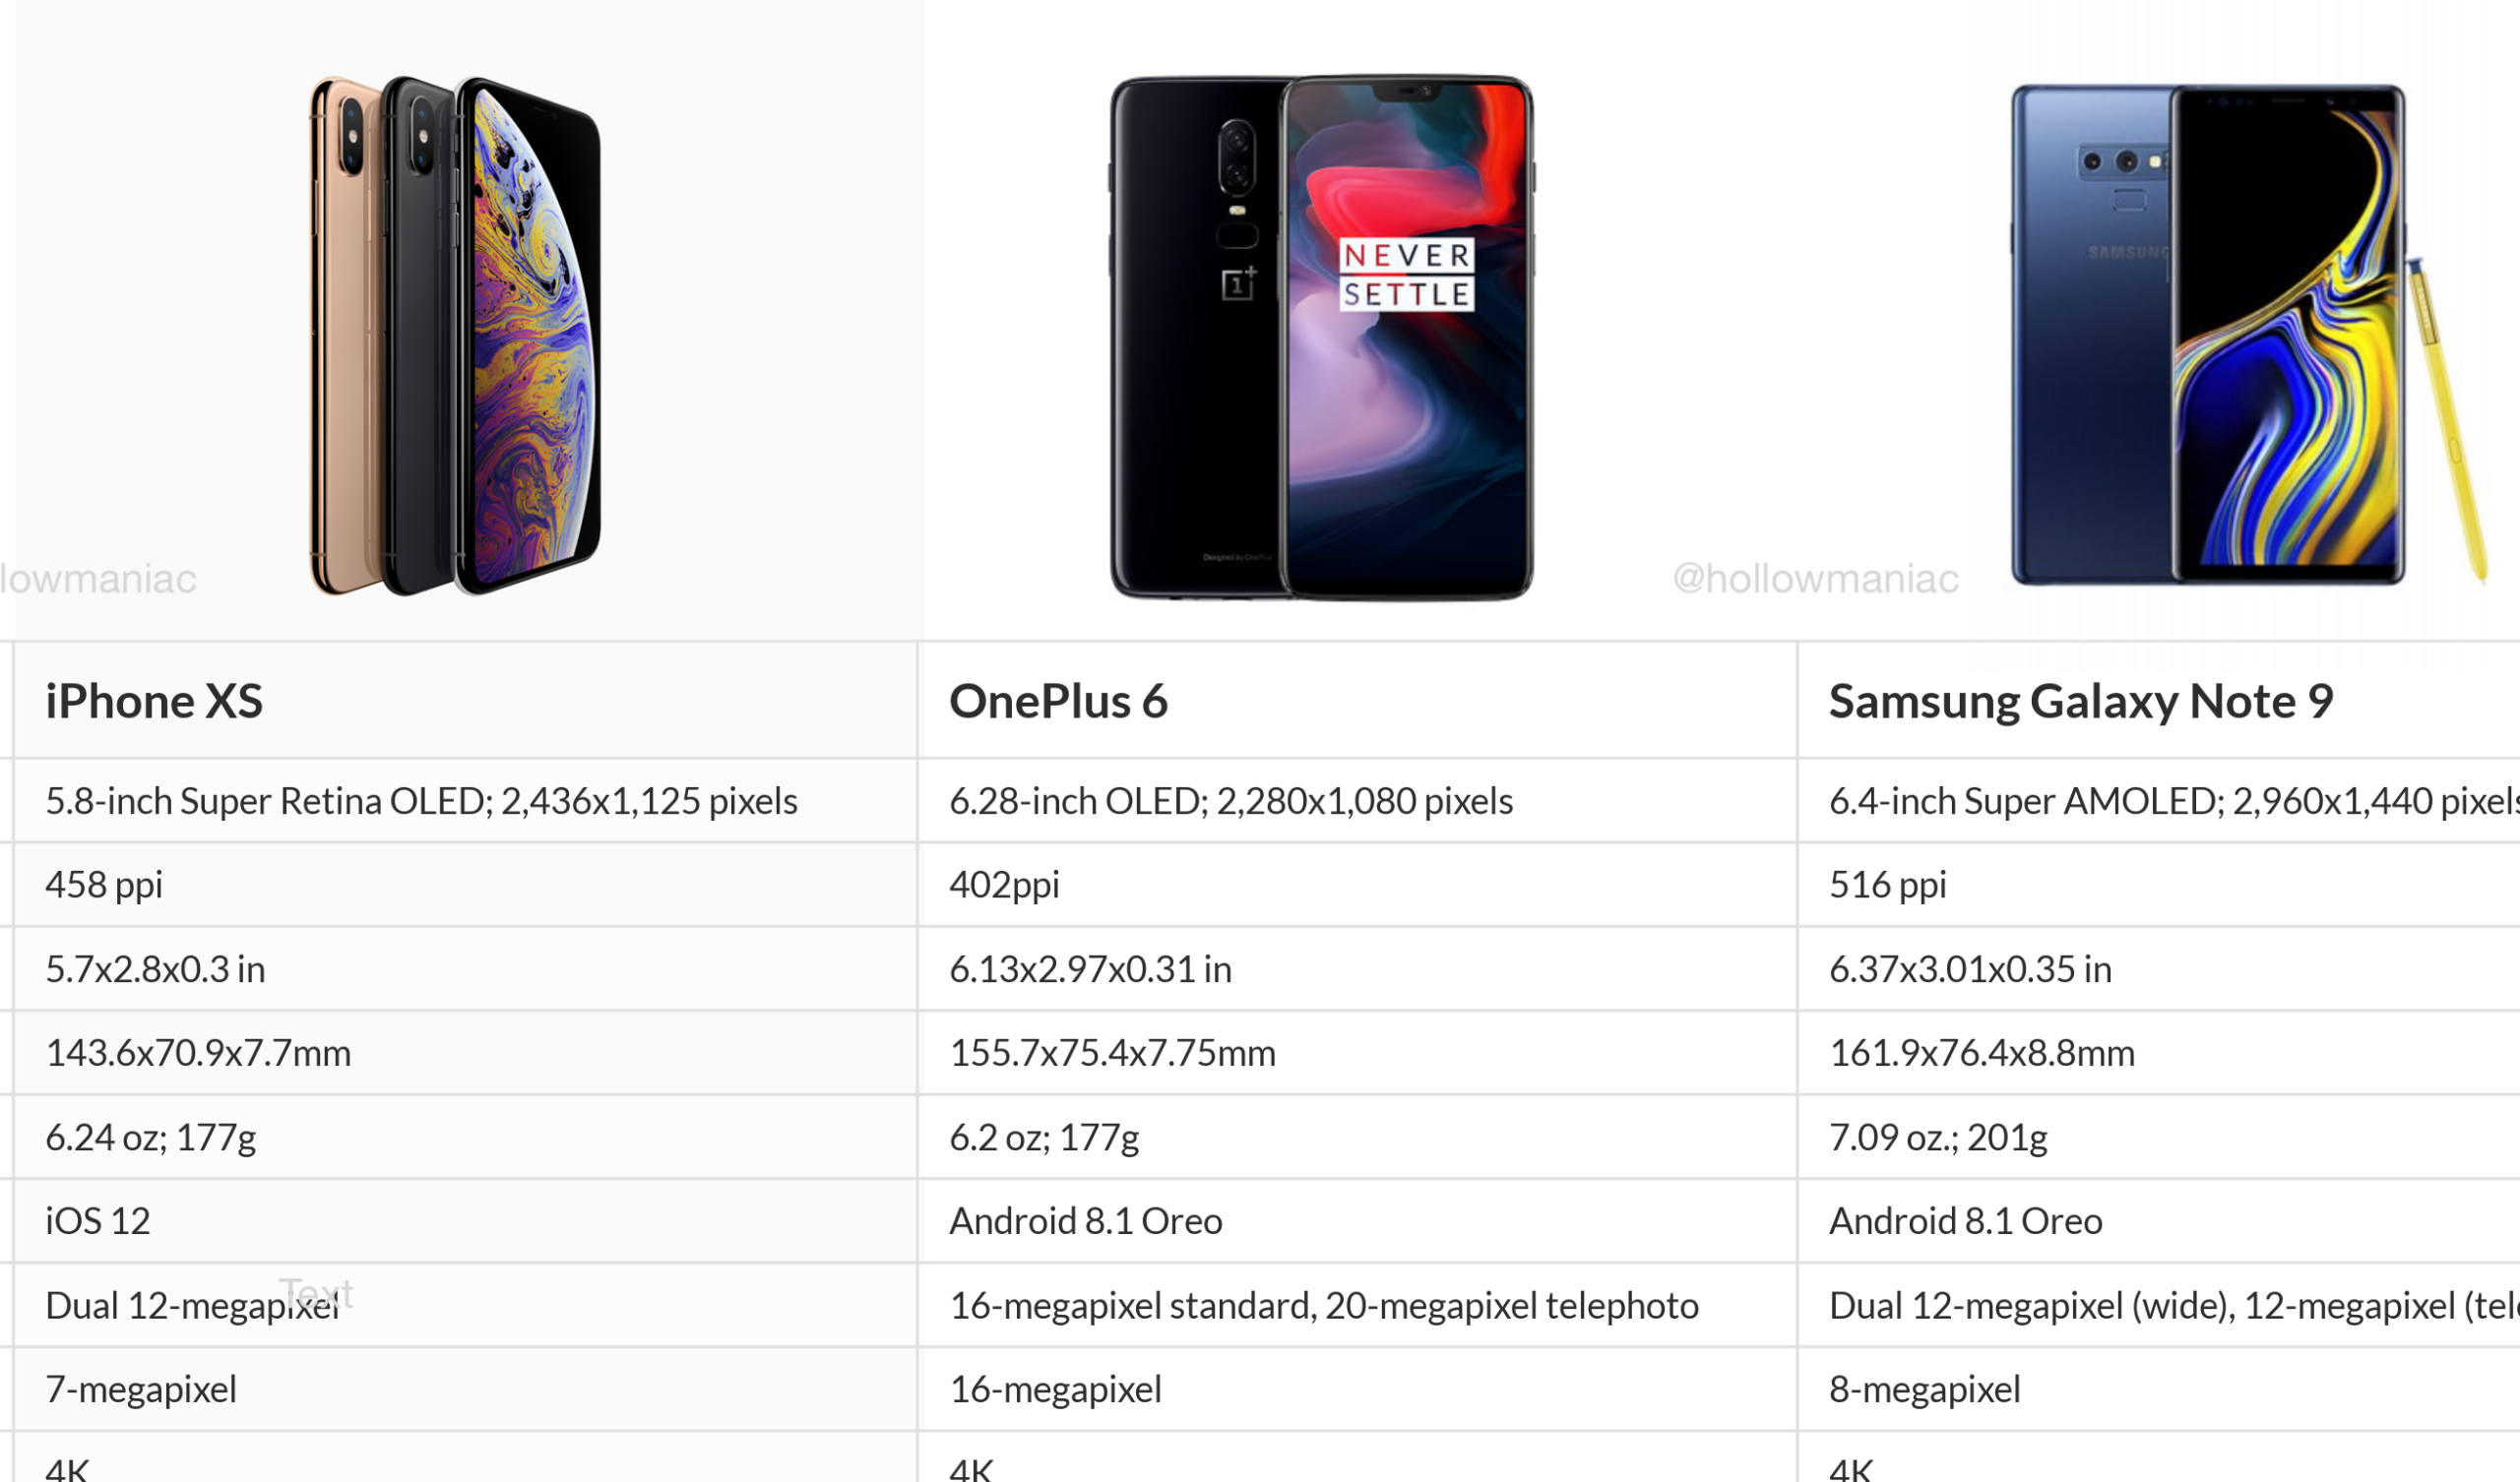
Task: Select the iPhone XS column heading
Action: [154, 701]
